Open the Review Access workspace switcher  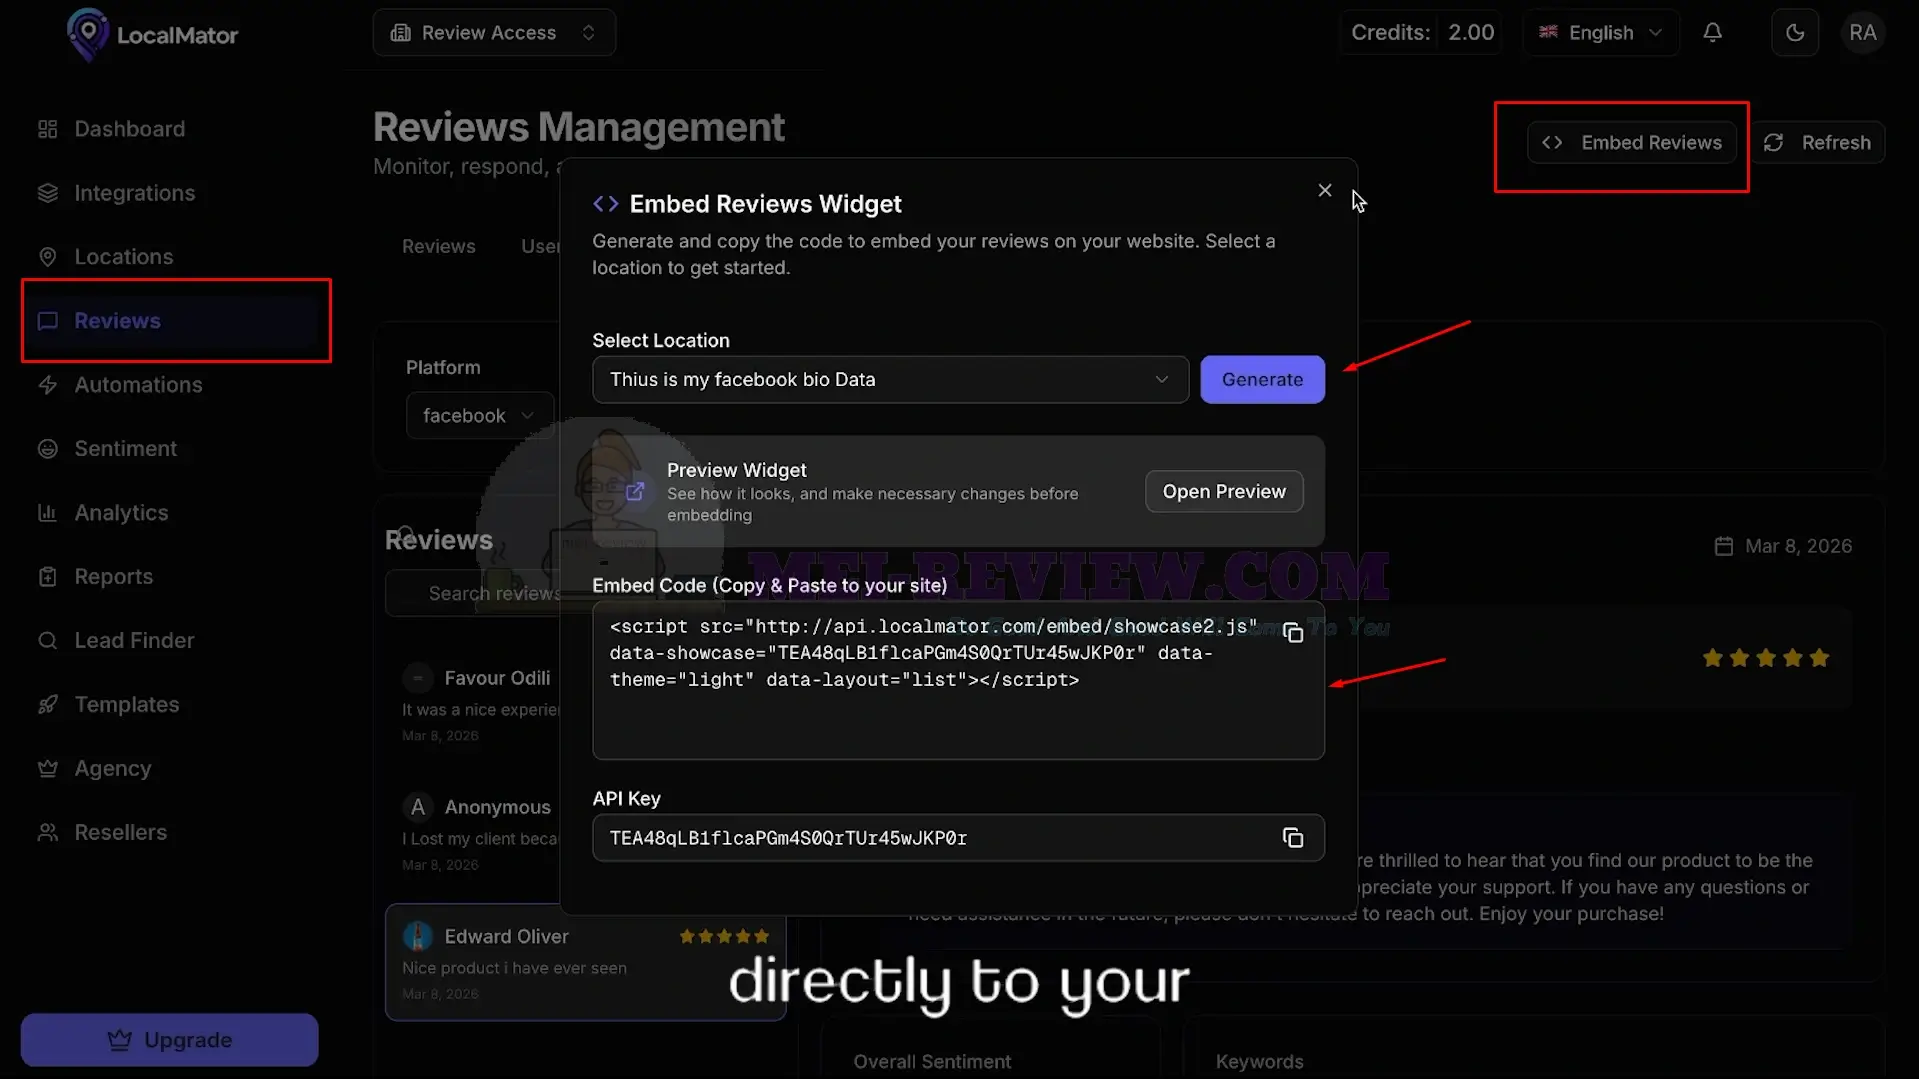coord(494,33)
